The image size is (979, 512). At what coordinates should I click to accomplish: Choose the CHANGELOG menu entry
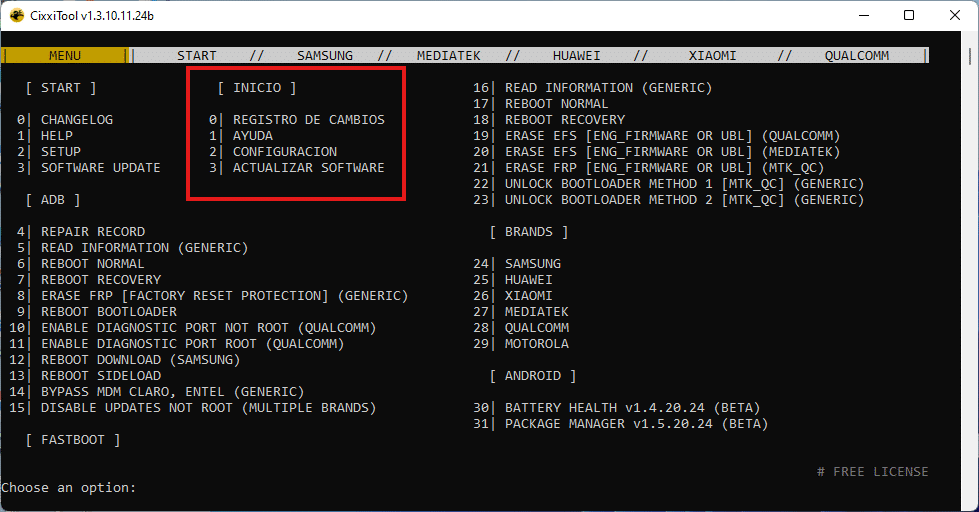76,120
